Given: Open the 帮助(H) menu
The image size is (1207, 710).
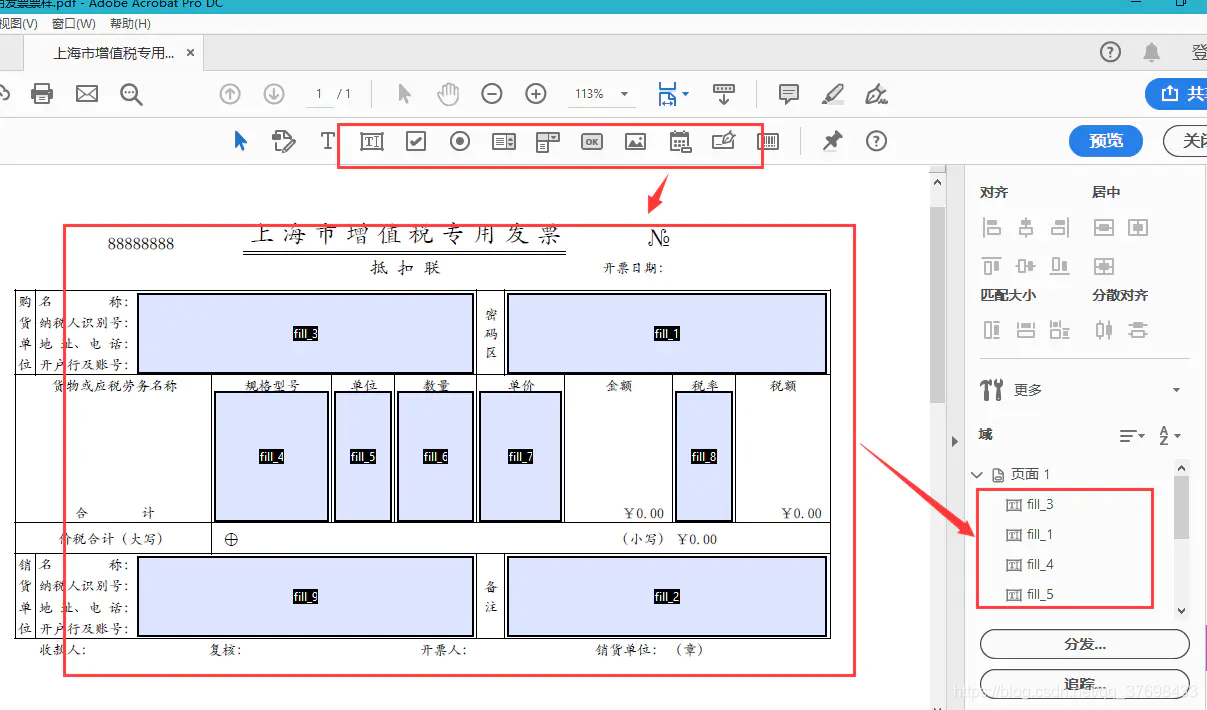Looking at the screenshot, I should 130,24.
